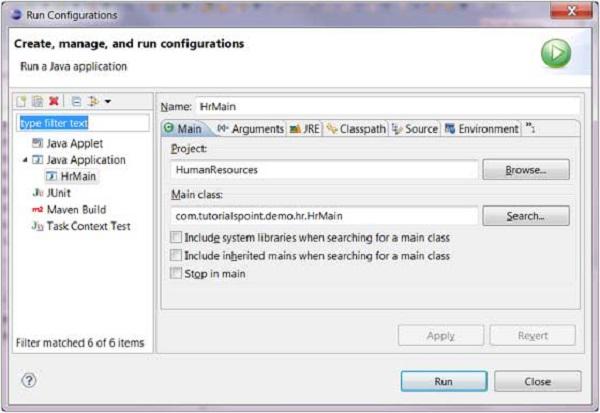Switch to the Classpath tab
600x413 pixels.
(356, 129)
